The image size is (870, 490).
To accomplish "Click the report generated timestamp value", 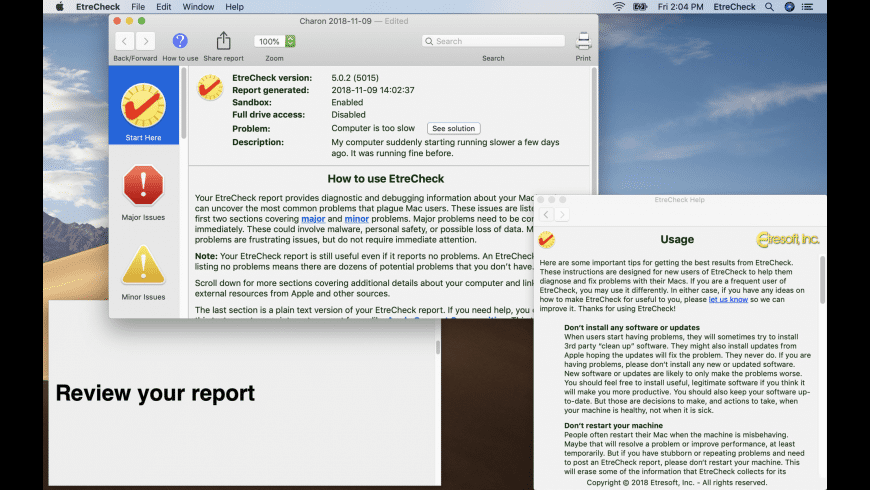I will (373, 90).
